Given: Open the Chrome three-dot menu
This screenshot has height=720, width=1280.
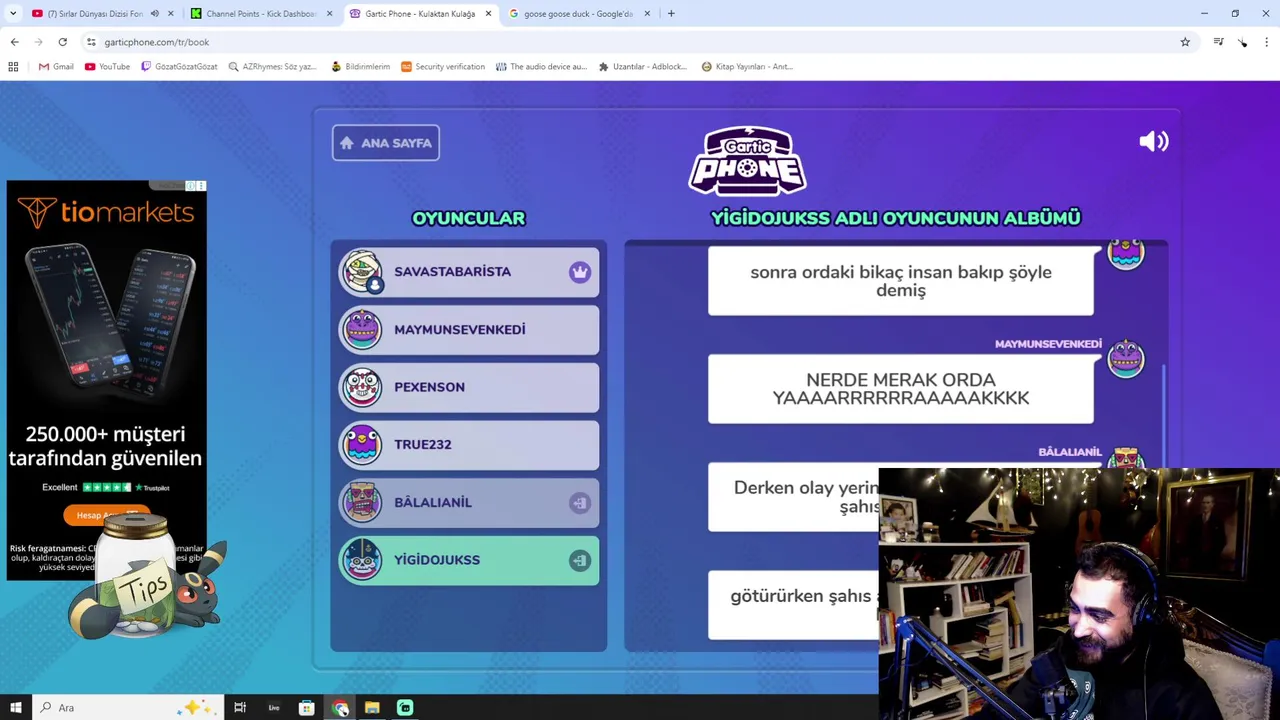Looking at the screenshot, I should pos(1266,42).
